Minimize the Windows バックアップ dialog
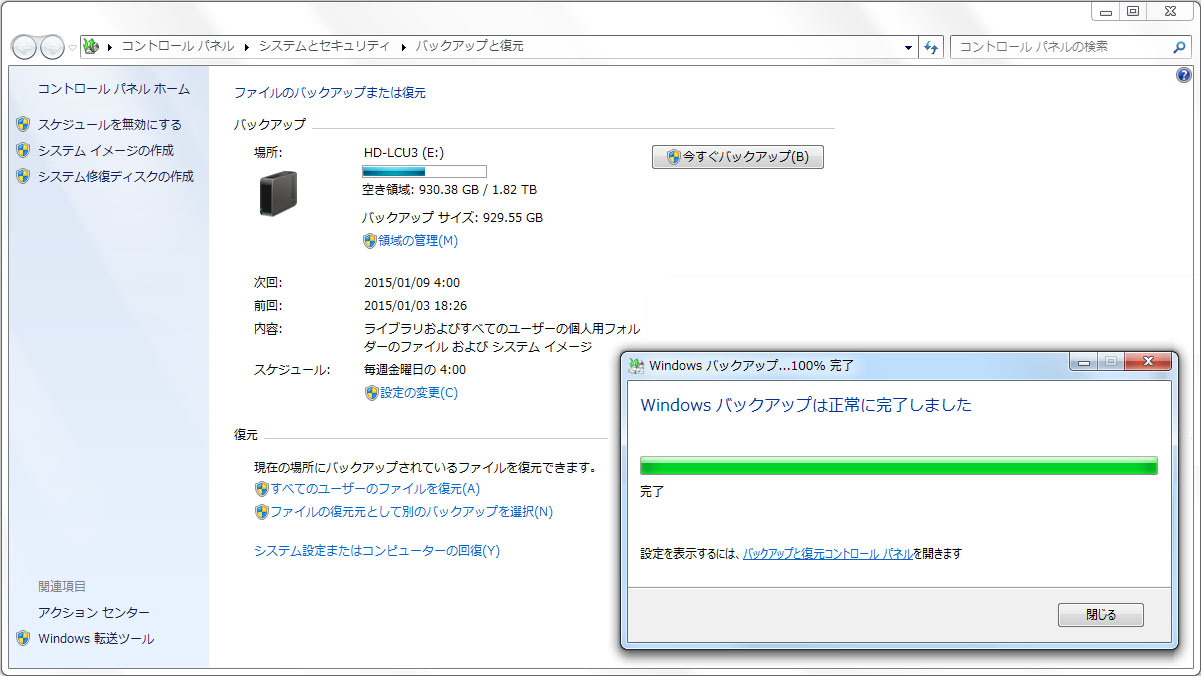 [1083, 362]
